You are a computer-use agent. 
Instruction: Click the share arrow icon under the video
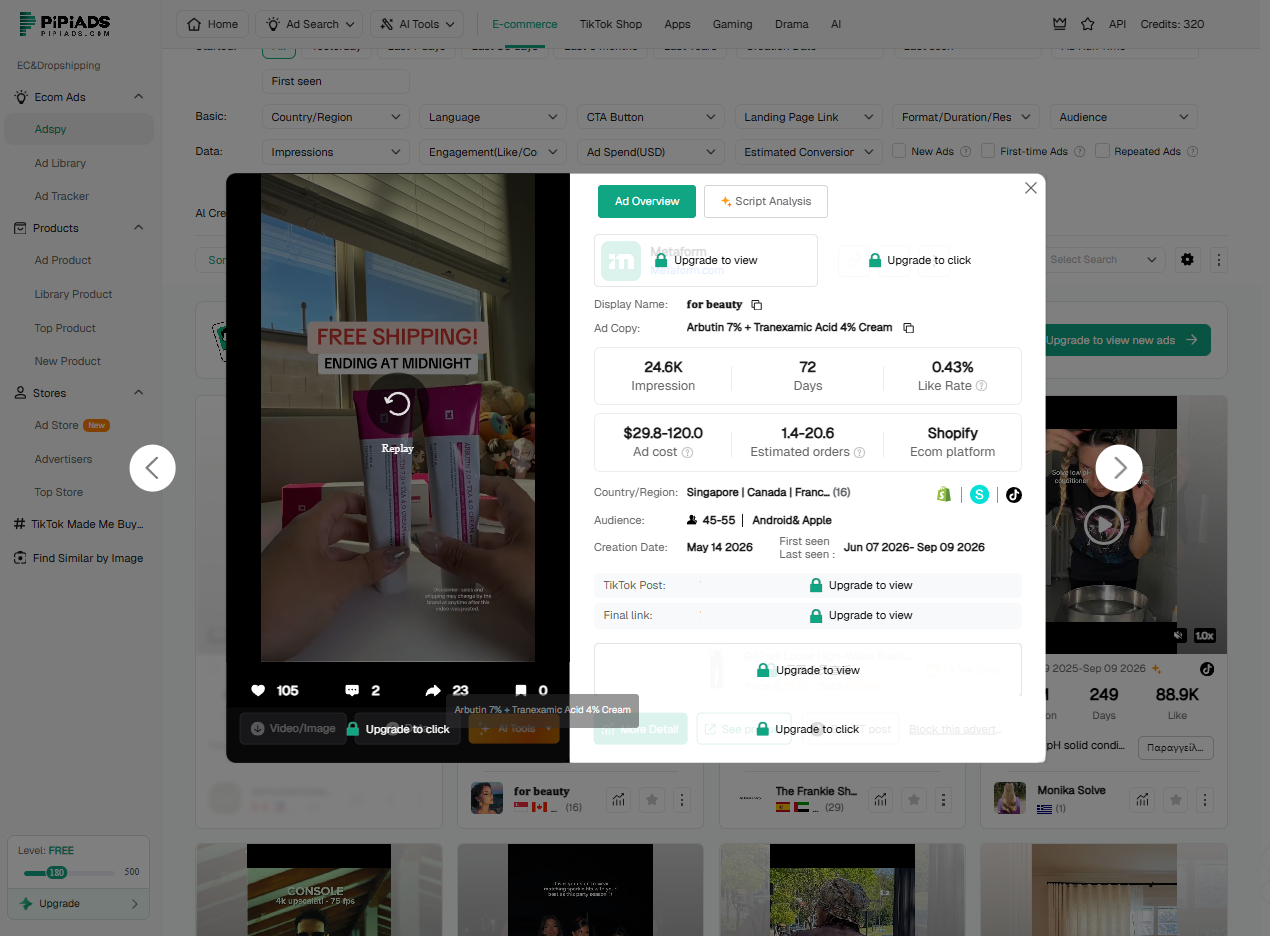click(433, 690)
